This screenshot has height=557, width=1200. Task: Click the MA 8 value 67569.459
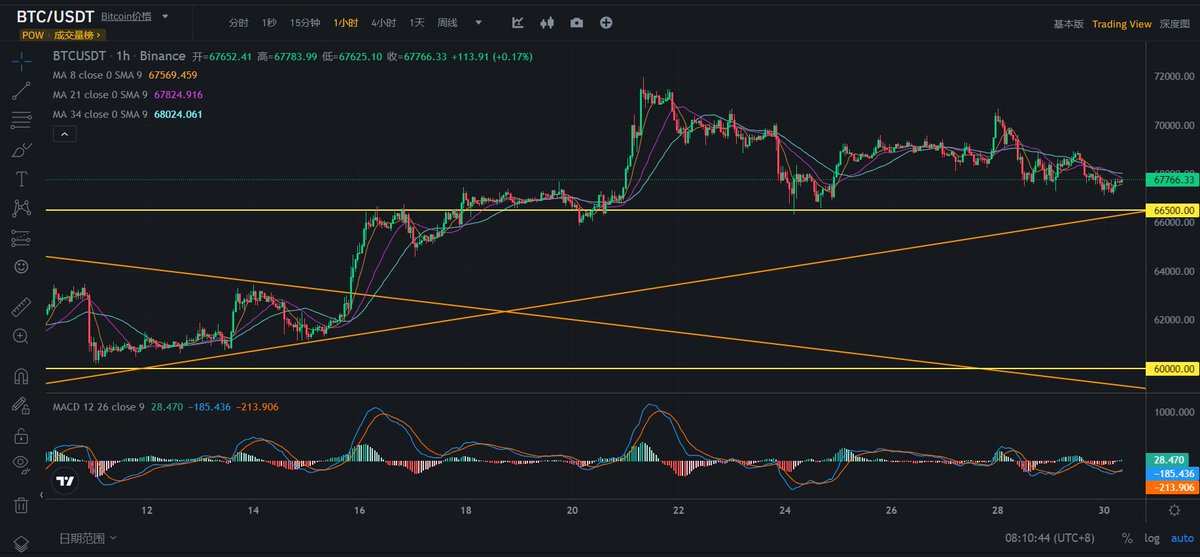coord(173,75)
